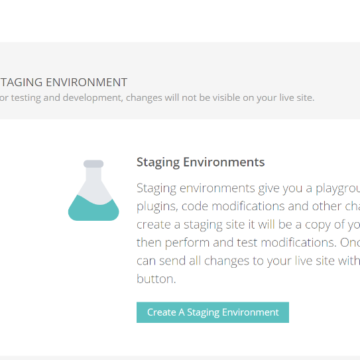Click the word 'Environments' in the bold heading
The width and height of the screenshot is (360, 360).
[224, 162]
